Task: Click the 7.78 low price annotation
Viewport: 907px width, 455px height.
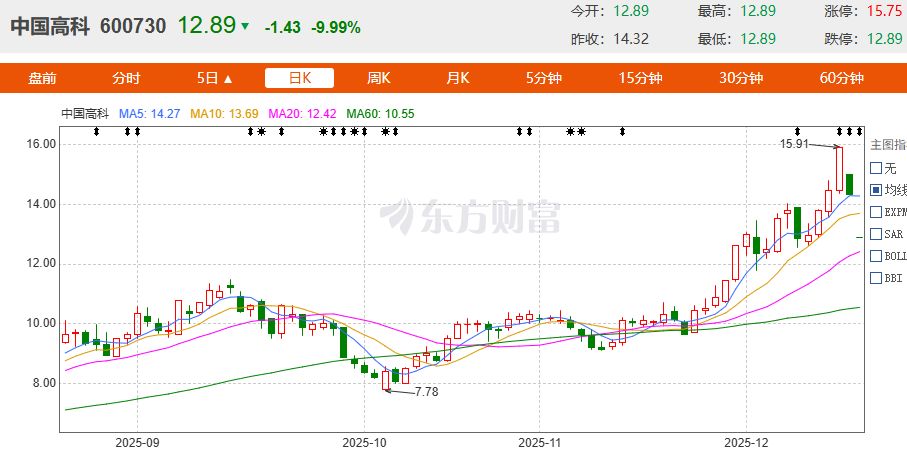Action: [x=427, y=392]
